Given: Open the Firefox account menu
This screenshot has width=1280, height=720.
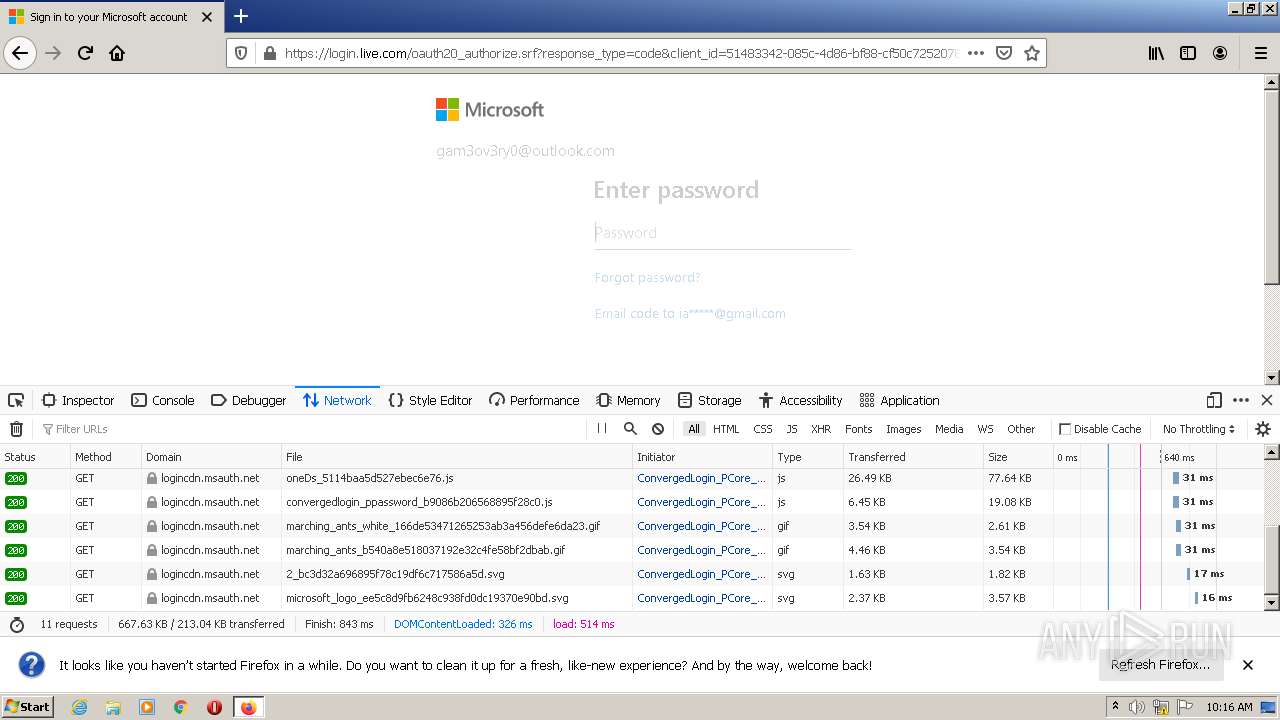Looking at the screenshot, I should click(x=1220, y=53).
